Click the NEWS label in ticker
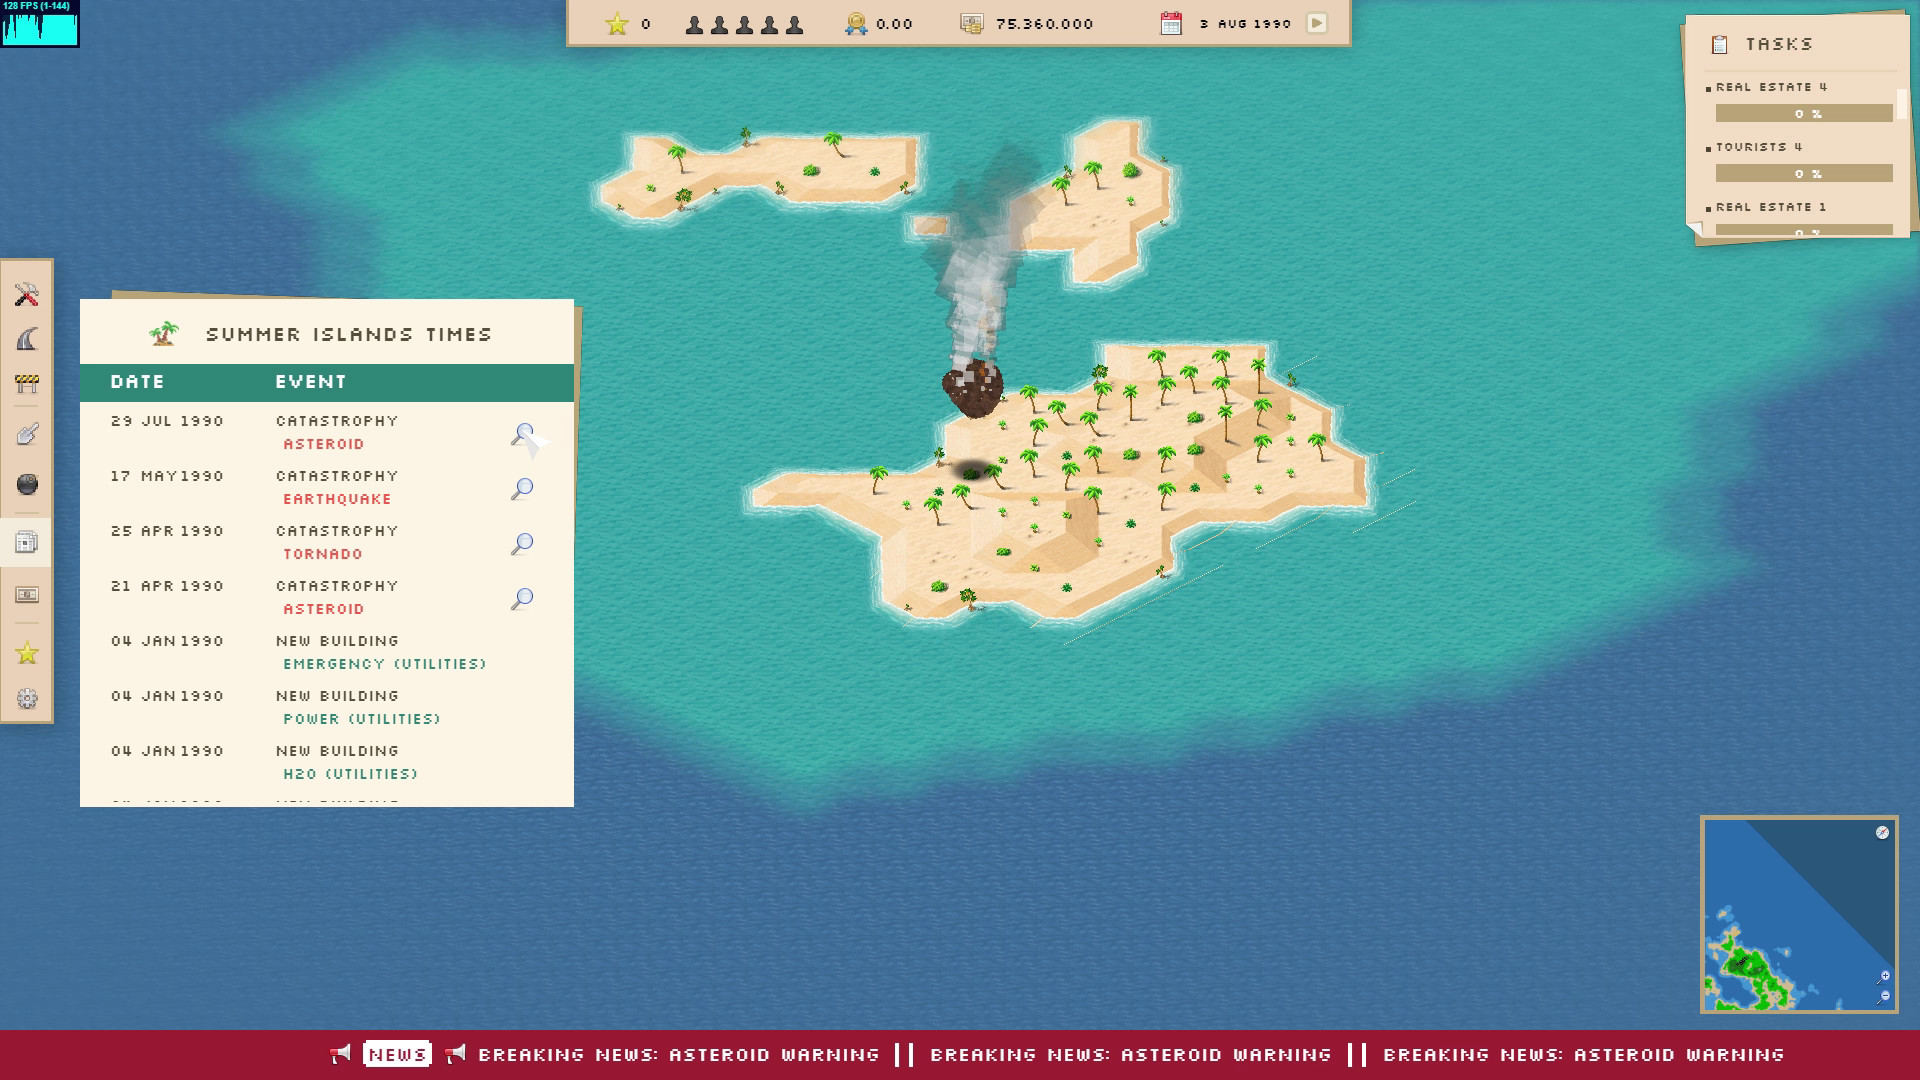 pyautogui.click(x=397, y=1053)
